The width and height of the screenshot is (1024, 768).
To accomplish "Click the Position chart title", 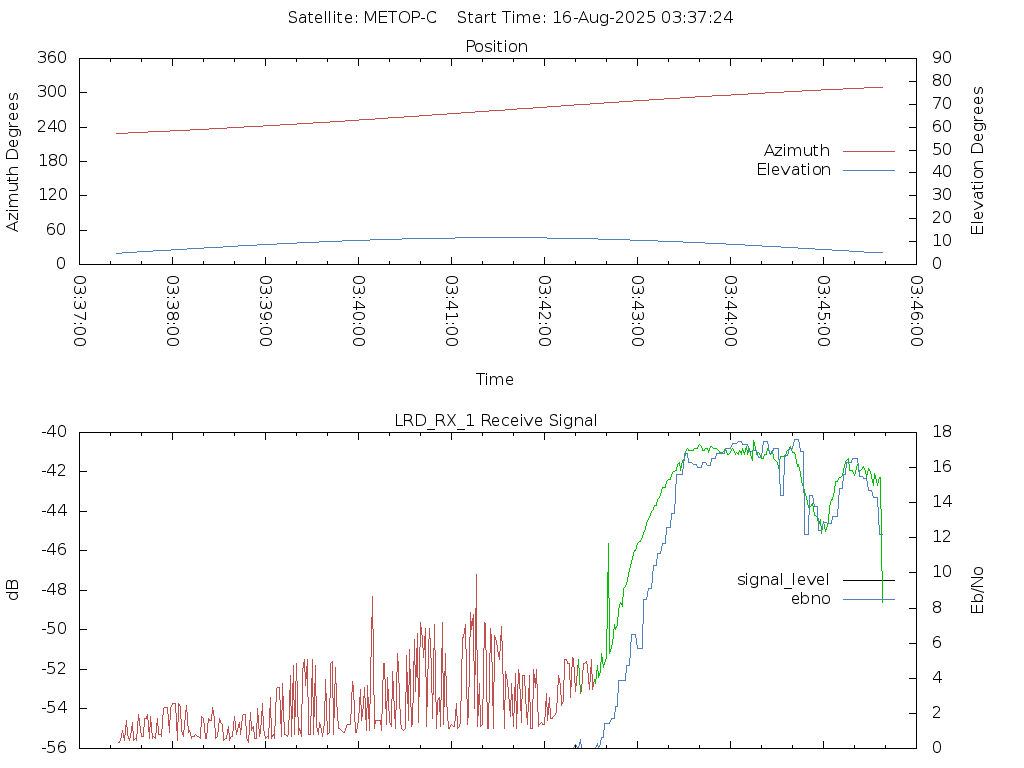I will [x=496, y=46].
